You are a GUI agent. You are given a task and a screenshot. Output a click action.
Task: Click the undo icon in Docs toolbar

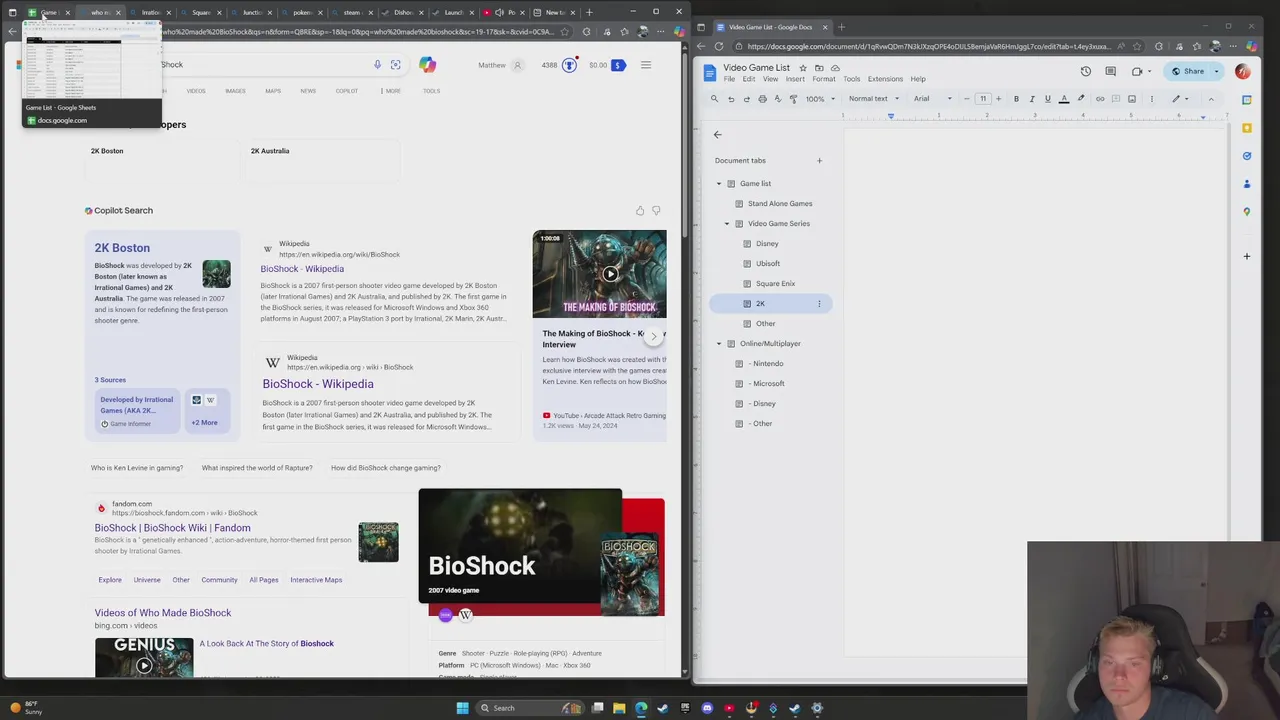[731, 99]
